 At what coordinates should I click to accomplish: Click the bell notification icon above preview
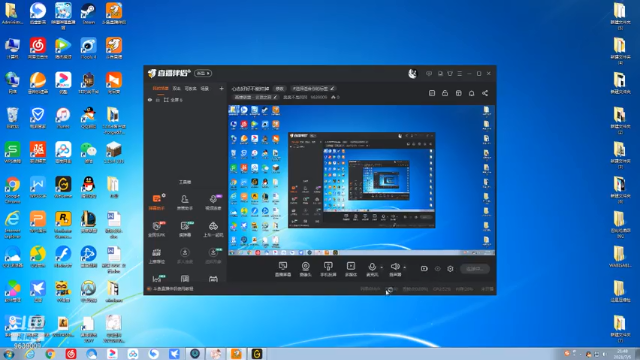471,93
